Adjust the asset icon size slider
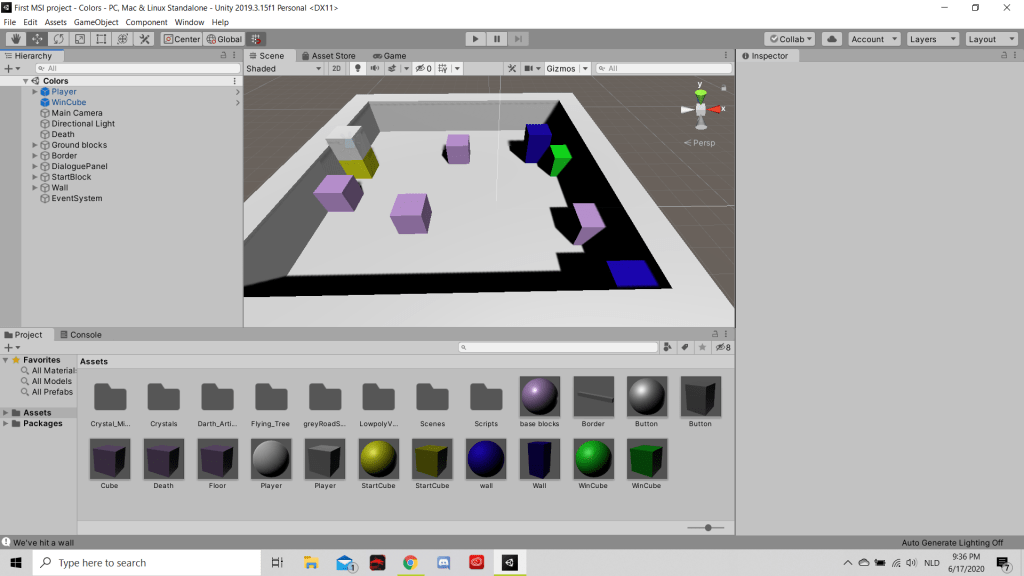This screenshot has height=576, width=1024. point(708,527)
